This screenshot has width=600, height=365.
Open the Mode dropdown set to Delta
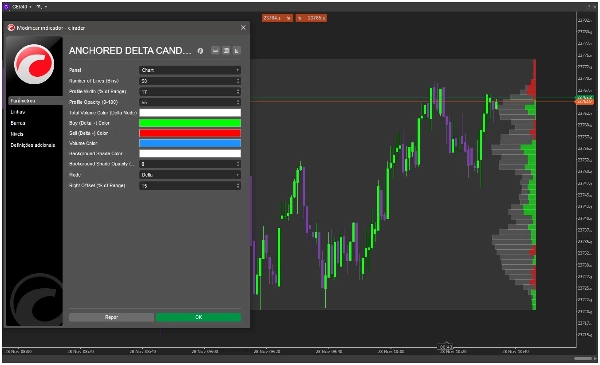click(190, 175)
